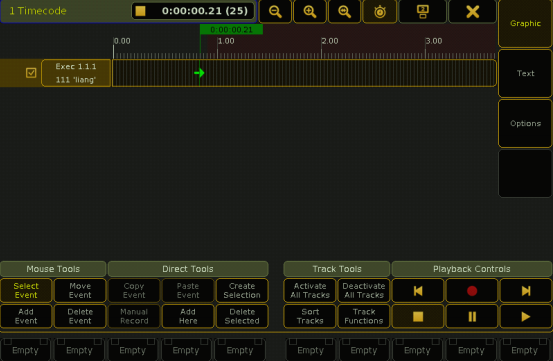Click the green arrow event on timeline

pyautogui.click(x=199, y=73)
